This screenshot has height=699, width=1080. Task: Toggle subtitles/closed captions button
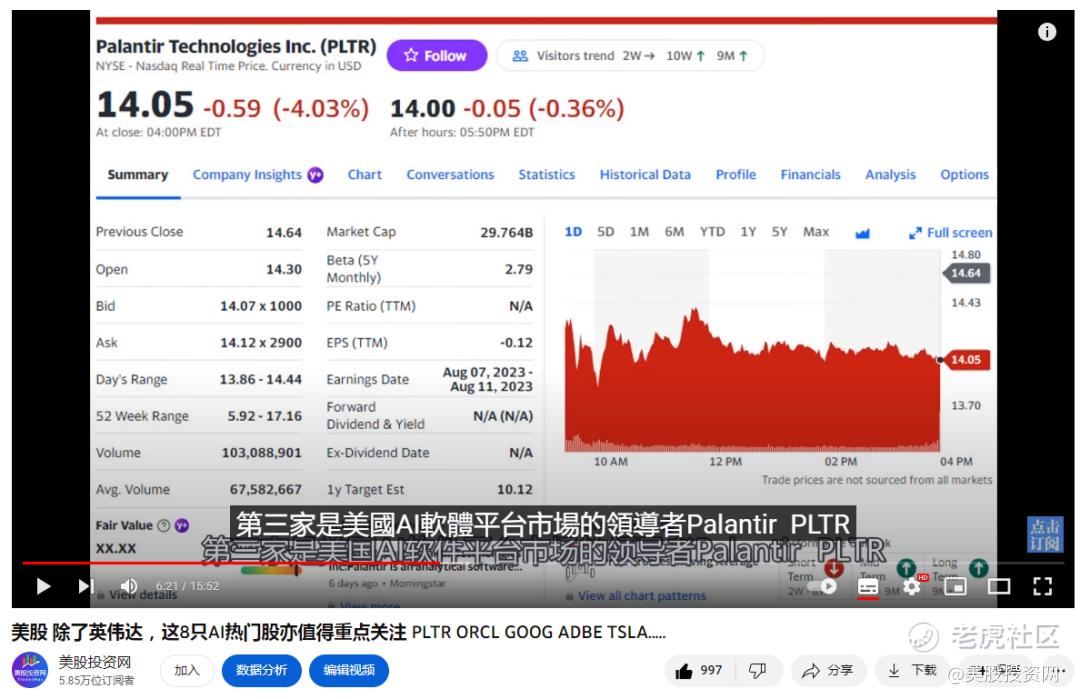(x=868, y=587)
